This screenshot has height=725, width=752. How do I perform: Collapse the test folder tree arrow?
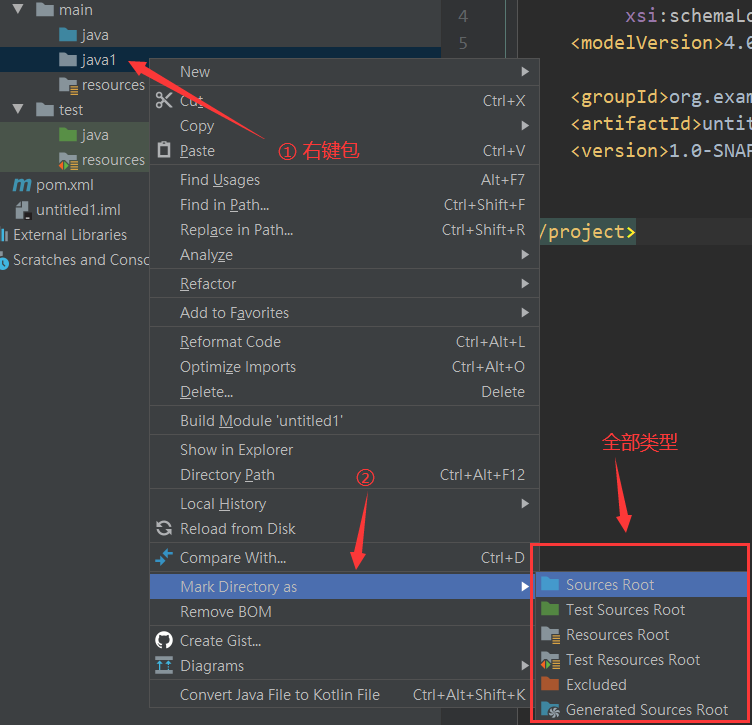point(18,109)
